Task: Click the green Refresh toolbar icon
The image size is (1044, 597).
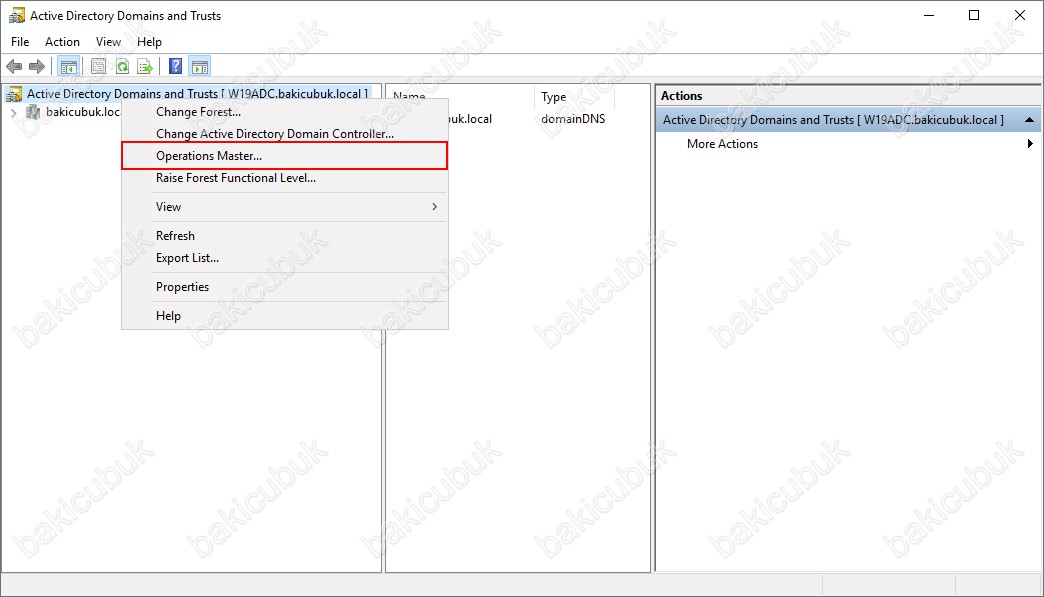Action: tap(123, 67)
